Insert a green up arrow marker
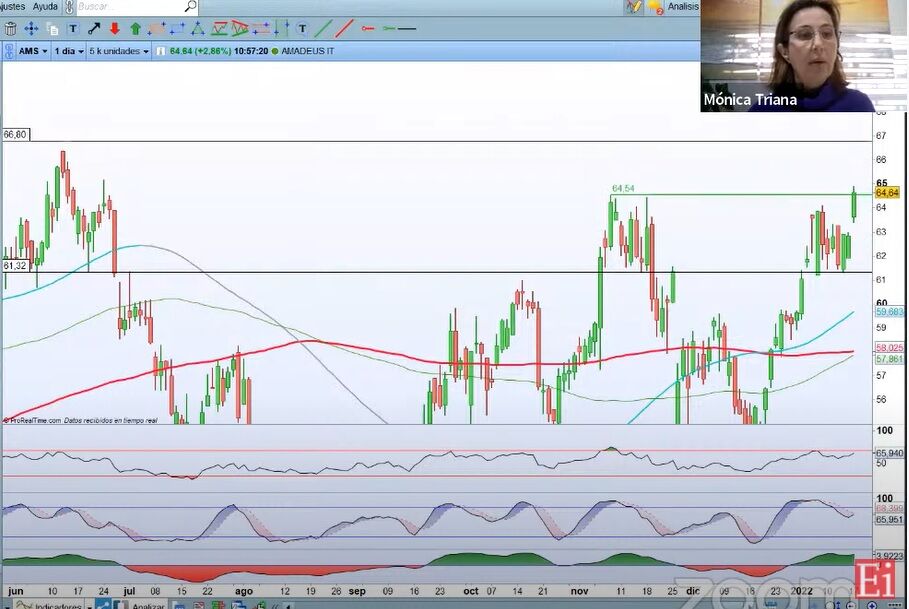 135,29
